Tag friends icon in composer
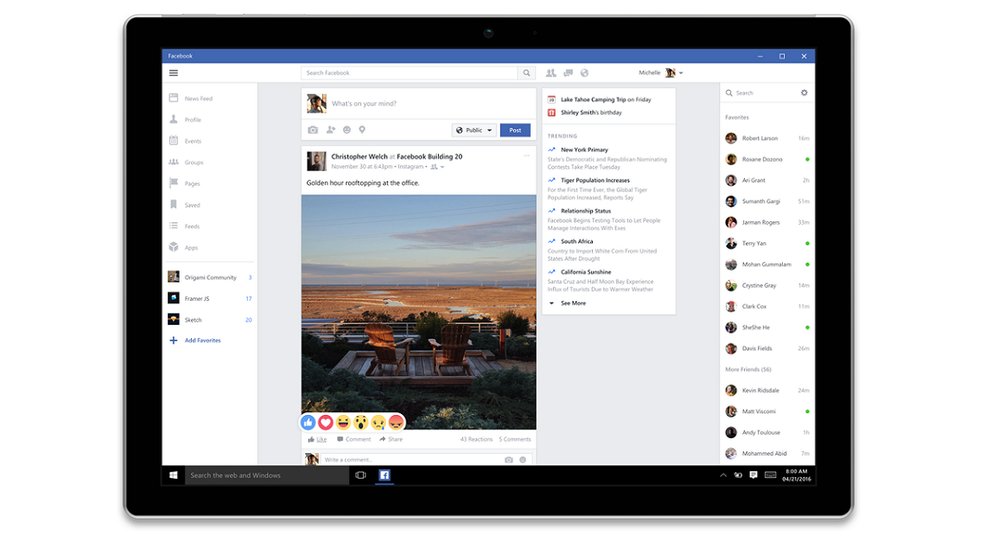The width and height of the screenshot is (992, 542). click(x=330, y=130)
